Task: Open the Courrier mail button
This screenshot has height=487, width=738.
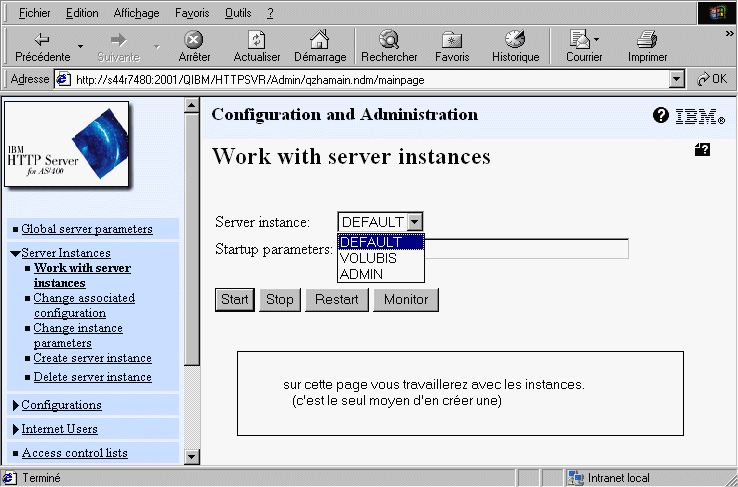Action: [x=584, y=47]
